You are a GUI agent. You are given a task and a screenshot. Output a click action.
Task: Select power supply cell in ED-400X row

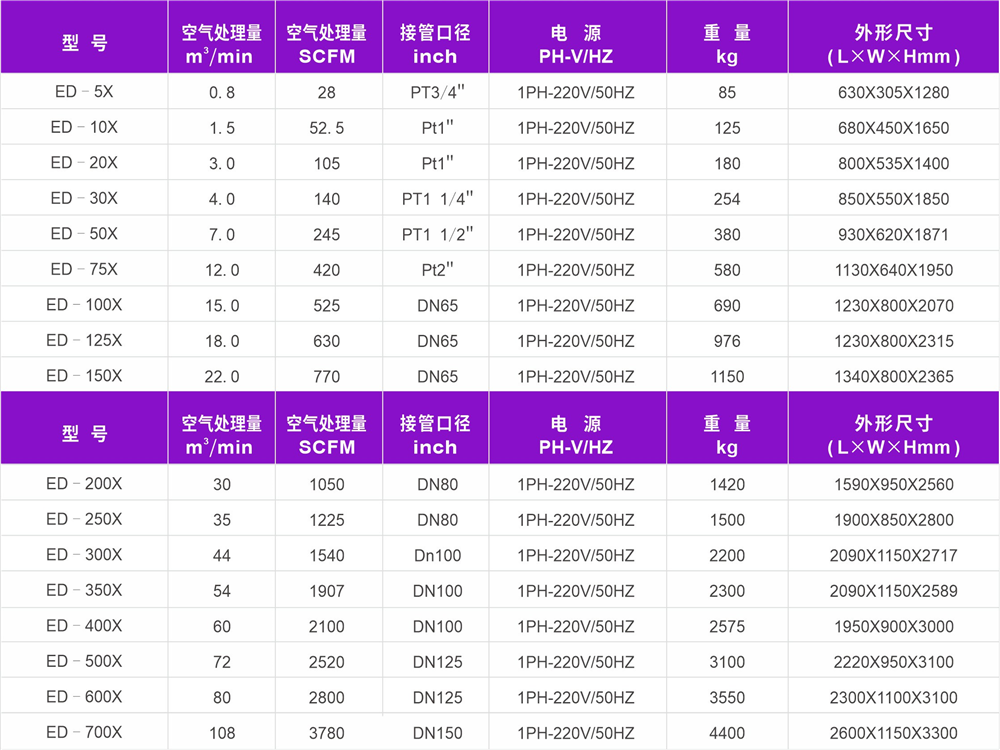point(576,627)
